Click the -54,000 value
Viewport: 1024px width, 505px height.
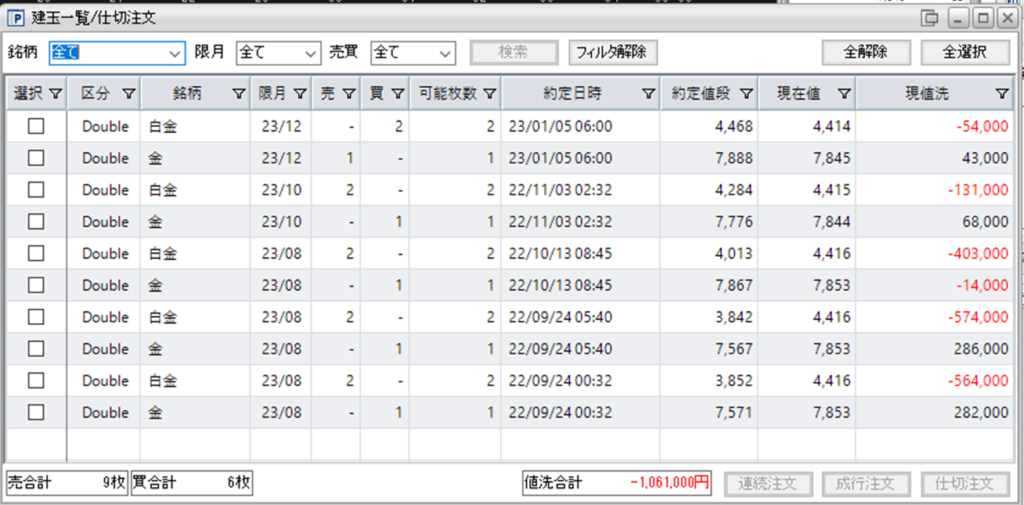coord(982,127)
